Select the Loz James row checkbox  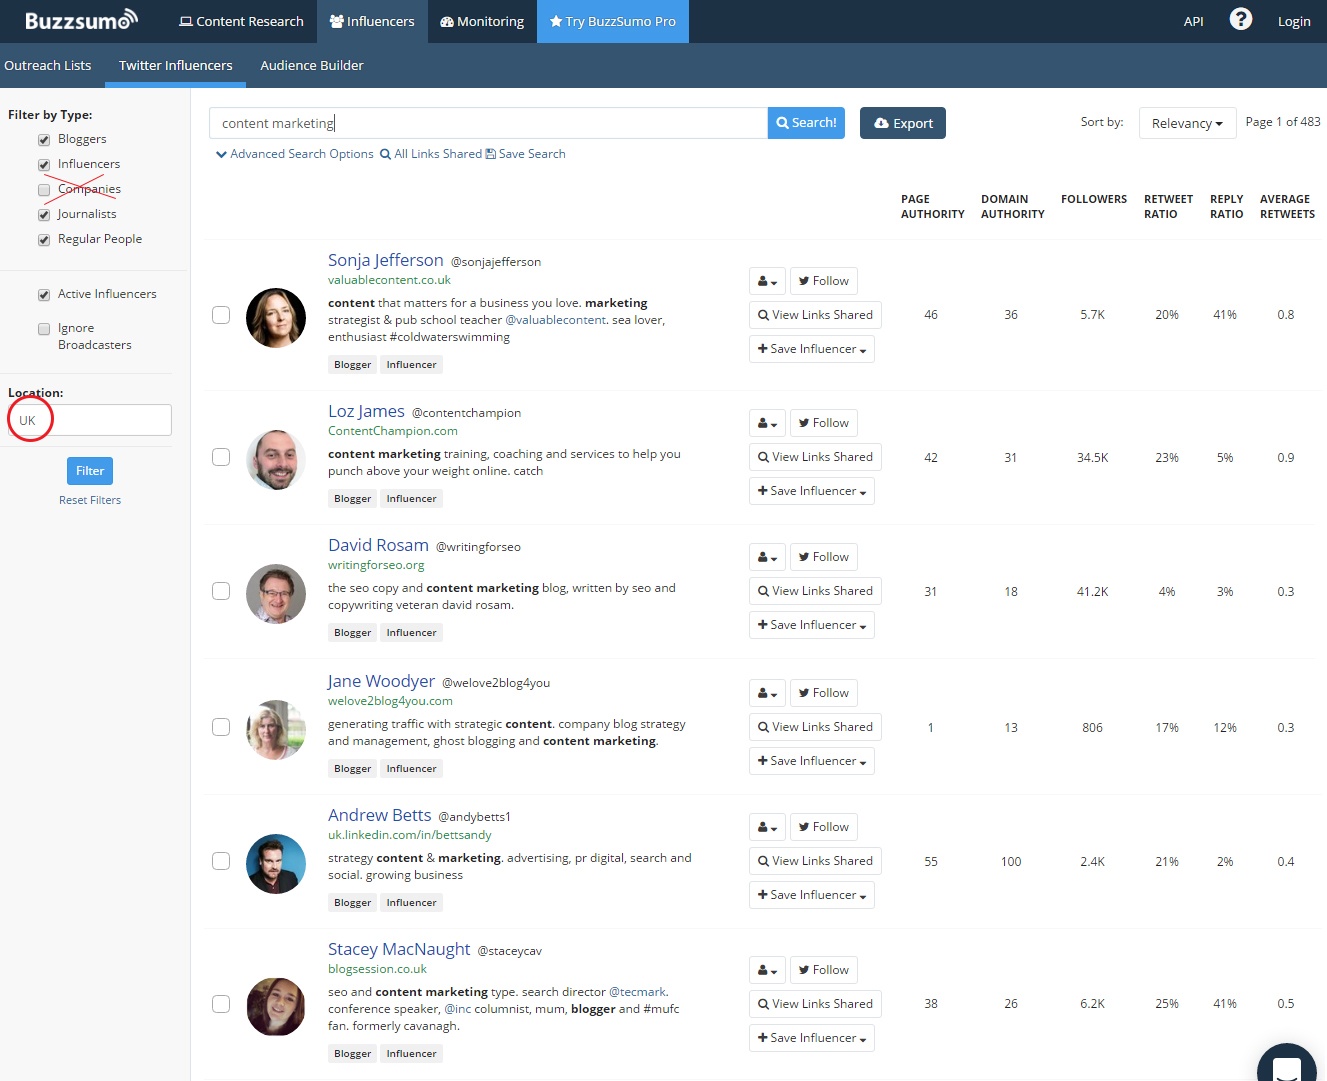221,457
